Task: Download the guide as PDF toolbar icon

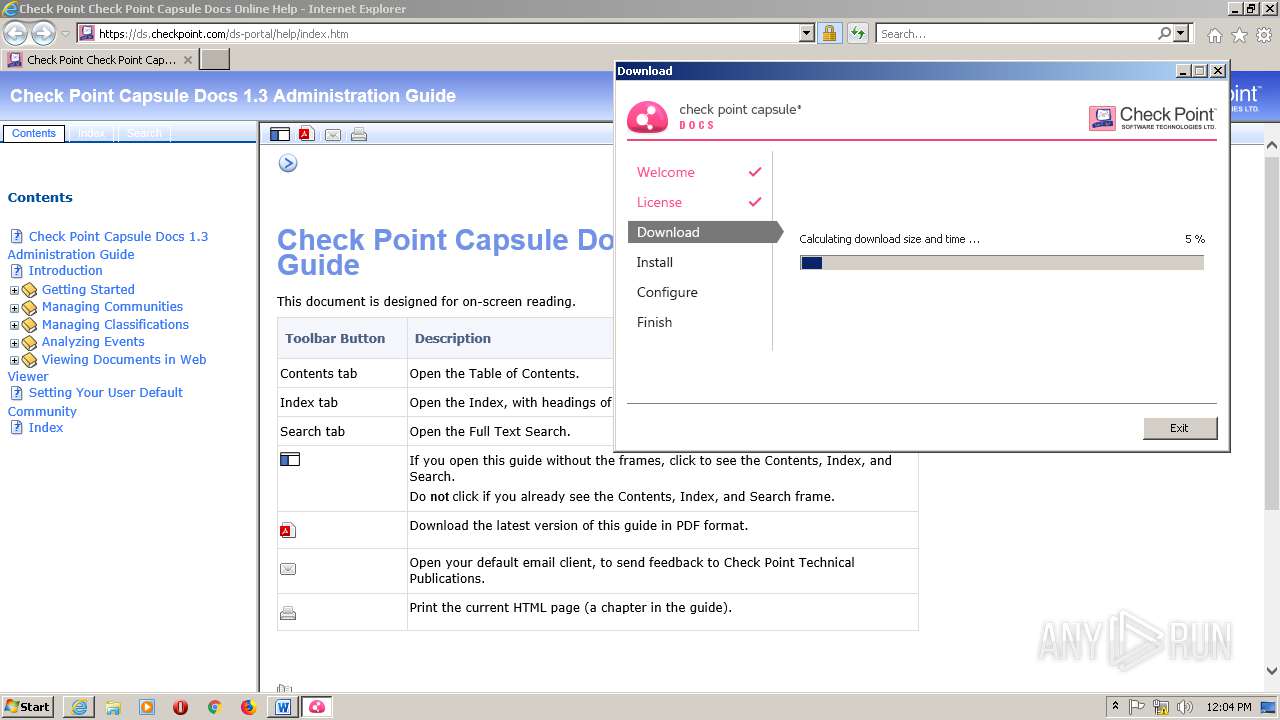Action: (x=307, y=134)
